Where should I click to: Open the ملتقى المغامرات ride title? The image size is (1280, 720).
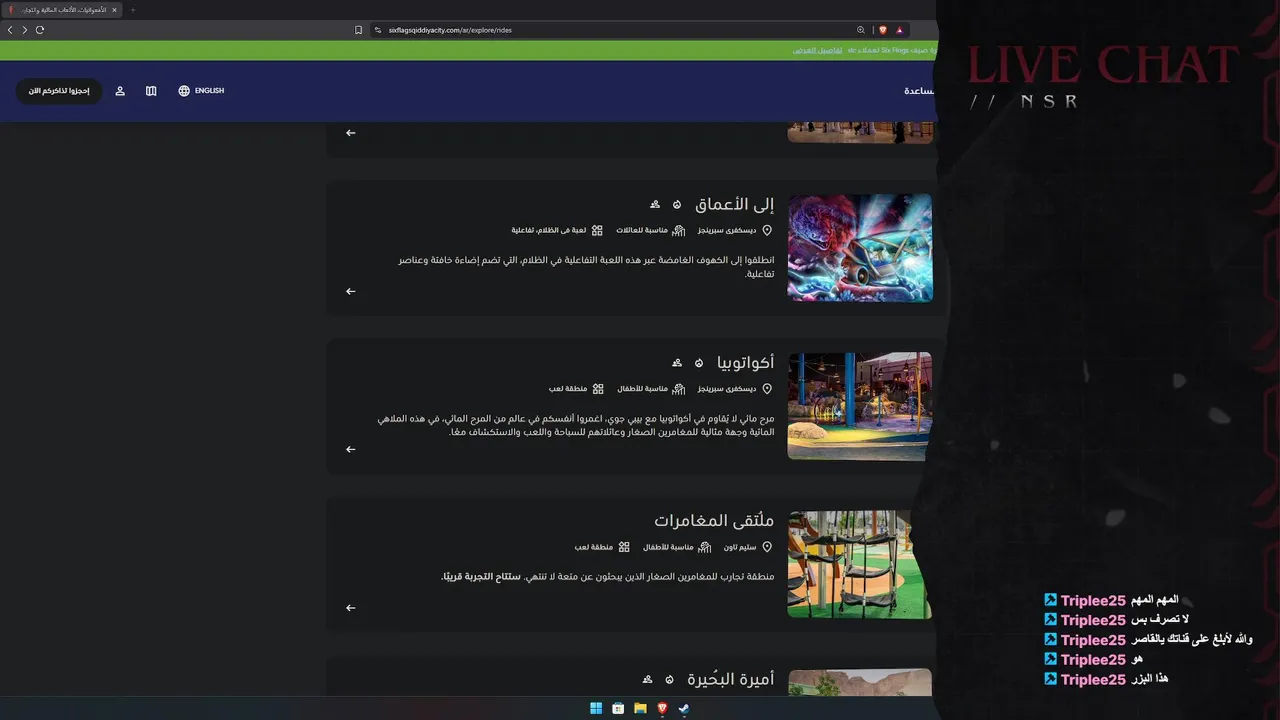pos(714,521)
